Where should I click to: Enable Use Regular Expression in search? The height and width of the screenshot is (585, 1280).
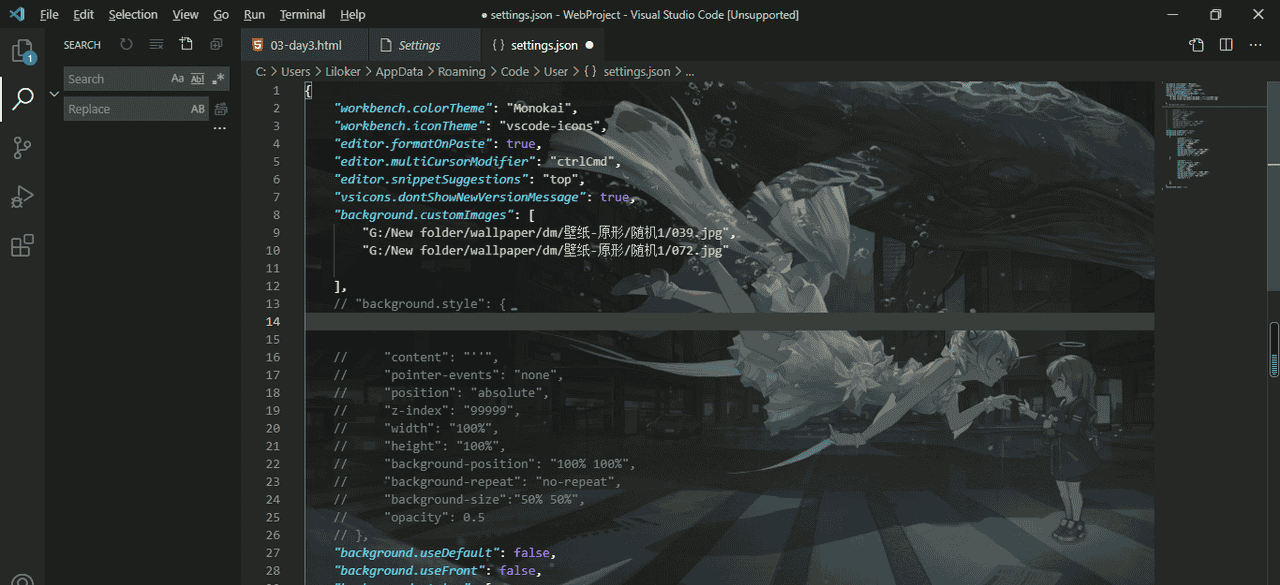(x=218, y=79)
